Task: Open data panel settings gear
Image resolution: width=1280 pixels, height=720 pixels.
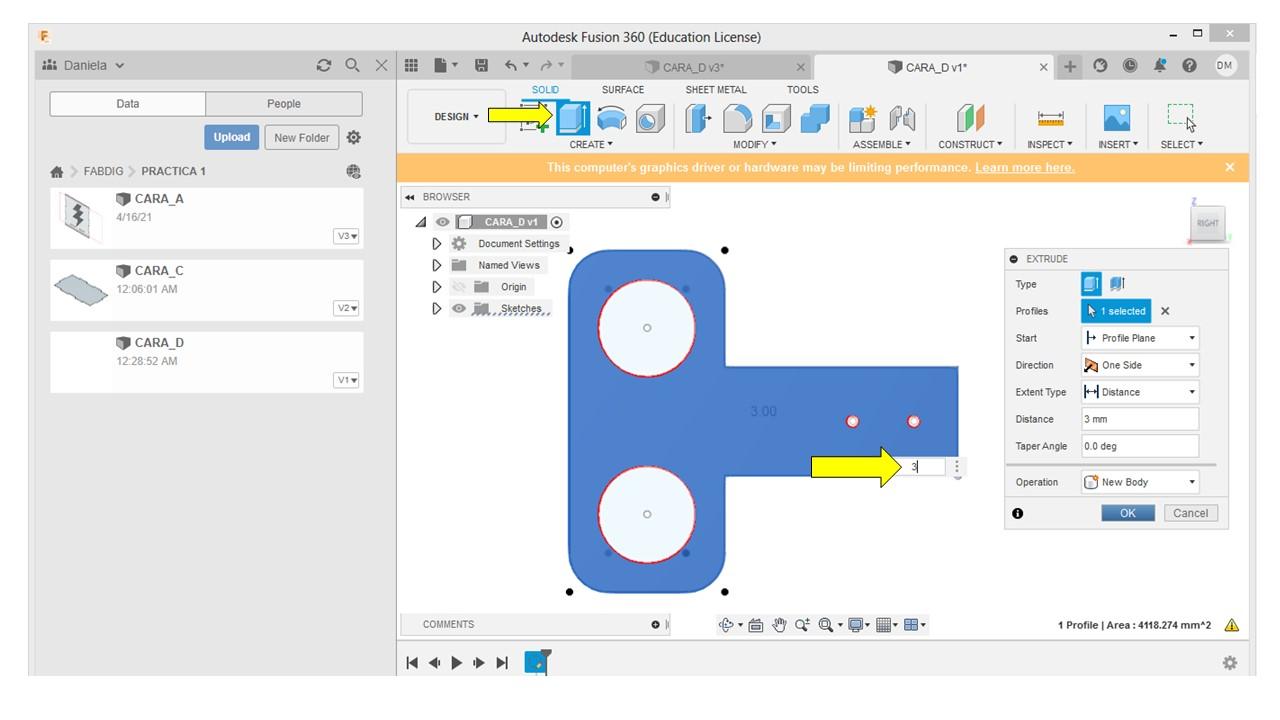Action: pos(353,138)
